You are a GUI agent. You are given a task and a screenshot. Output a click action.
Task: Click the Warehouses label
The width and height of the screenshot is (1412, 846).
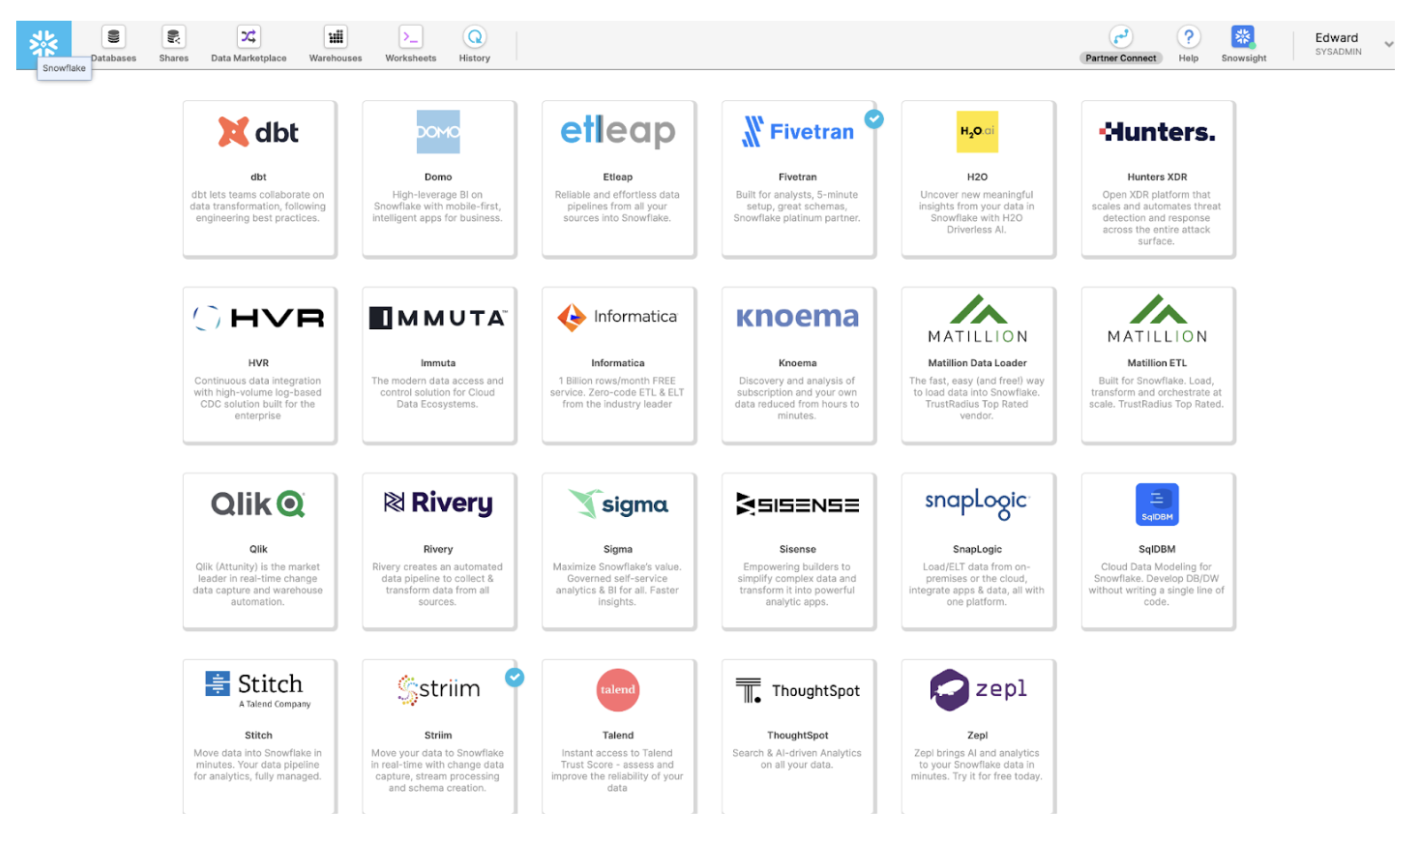336,58
